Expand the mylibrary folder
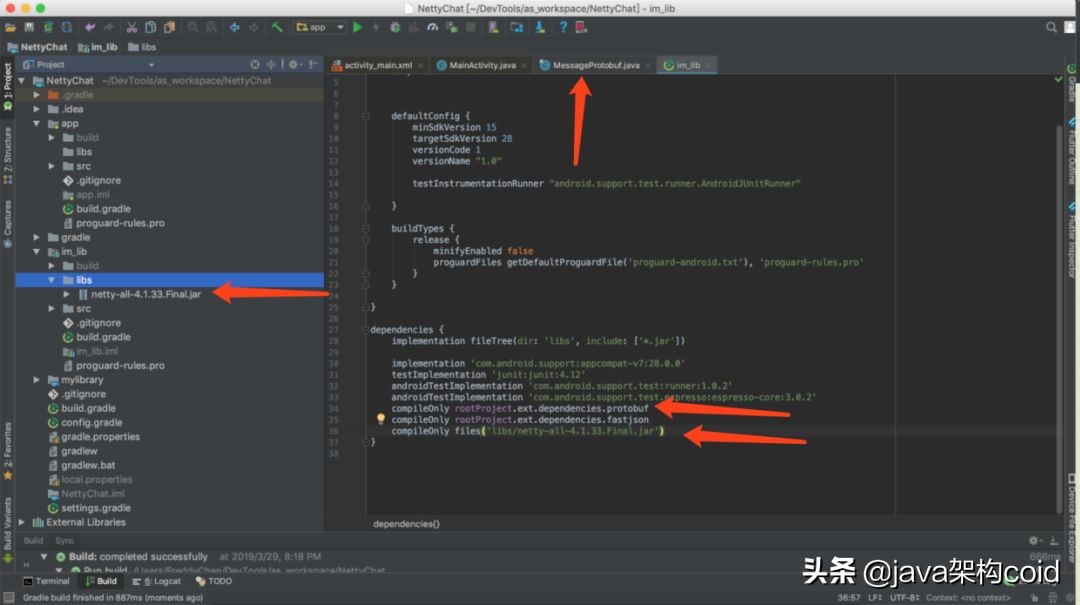The width and height of the screenshot is (1080, 605). click(37, 380)
